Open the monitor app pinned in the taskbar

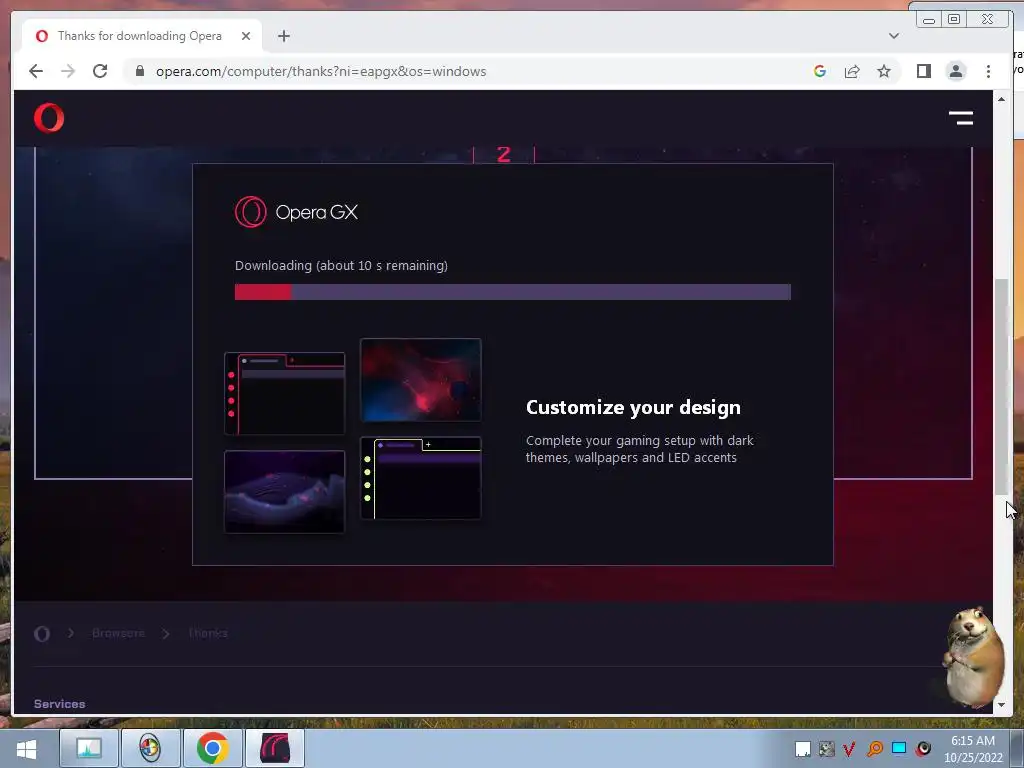coord(89,748)
